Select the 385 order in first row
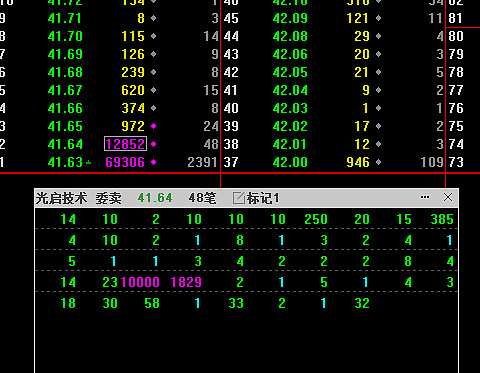This screenshot has width=480, height=373. pos(442,219)
